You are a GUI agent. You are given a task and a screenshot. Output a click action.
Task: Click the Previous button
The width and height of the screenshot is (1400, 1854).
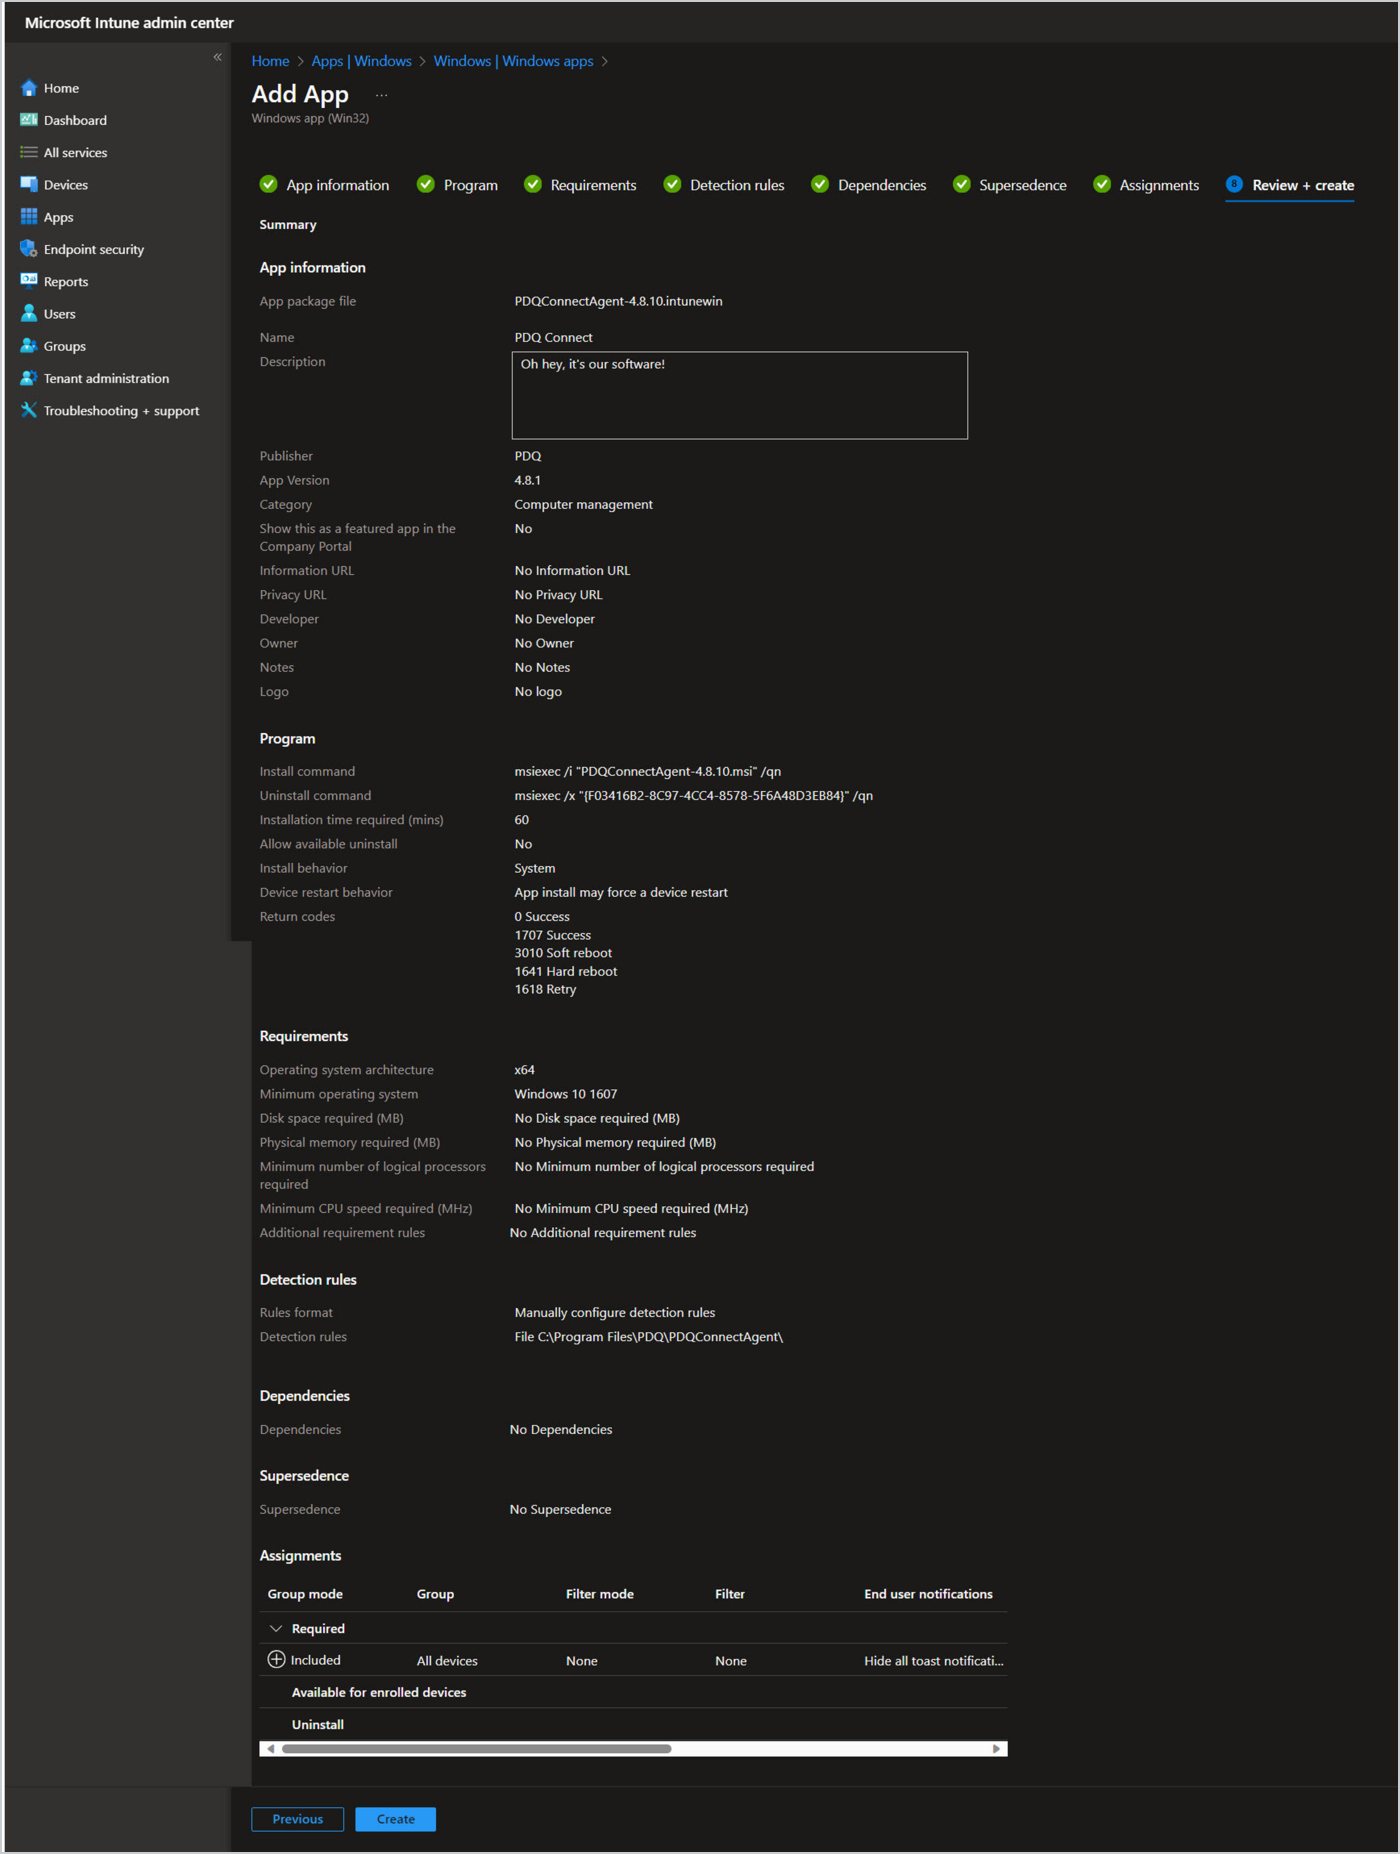coord(298,1819)
